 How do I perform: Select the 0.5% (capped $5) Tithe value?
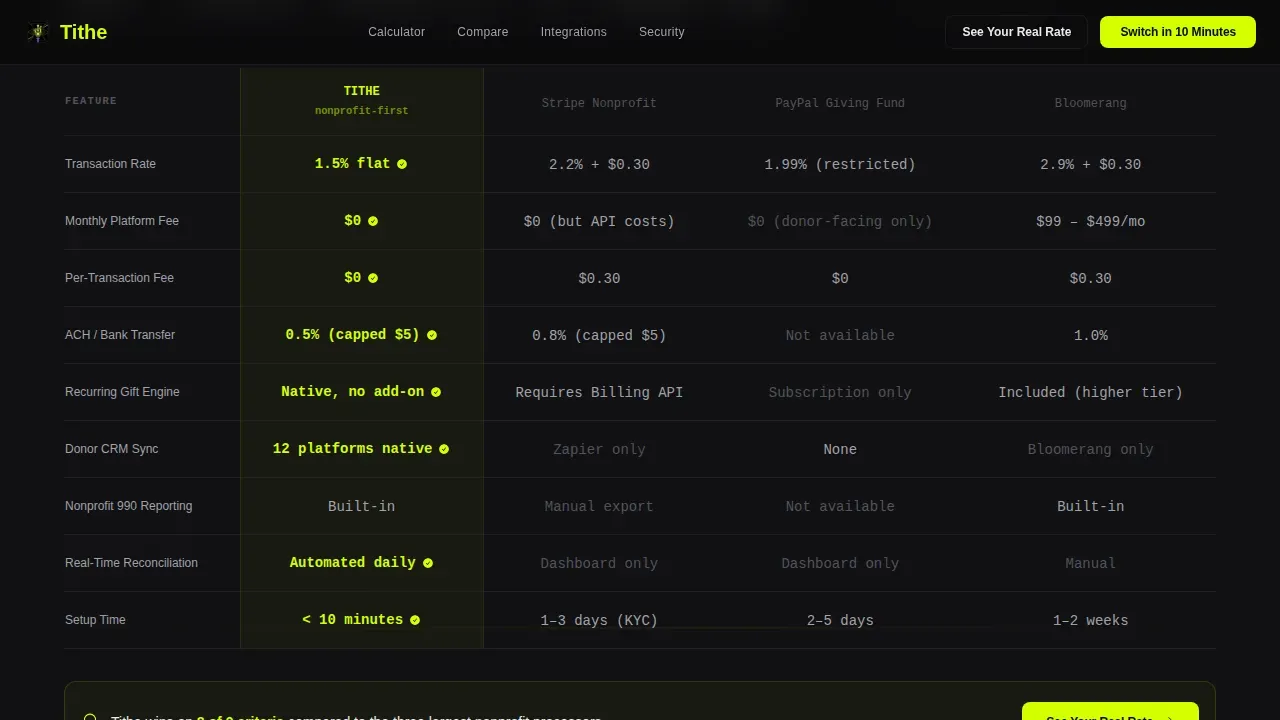pyautogui.click(x=352, y=335)
